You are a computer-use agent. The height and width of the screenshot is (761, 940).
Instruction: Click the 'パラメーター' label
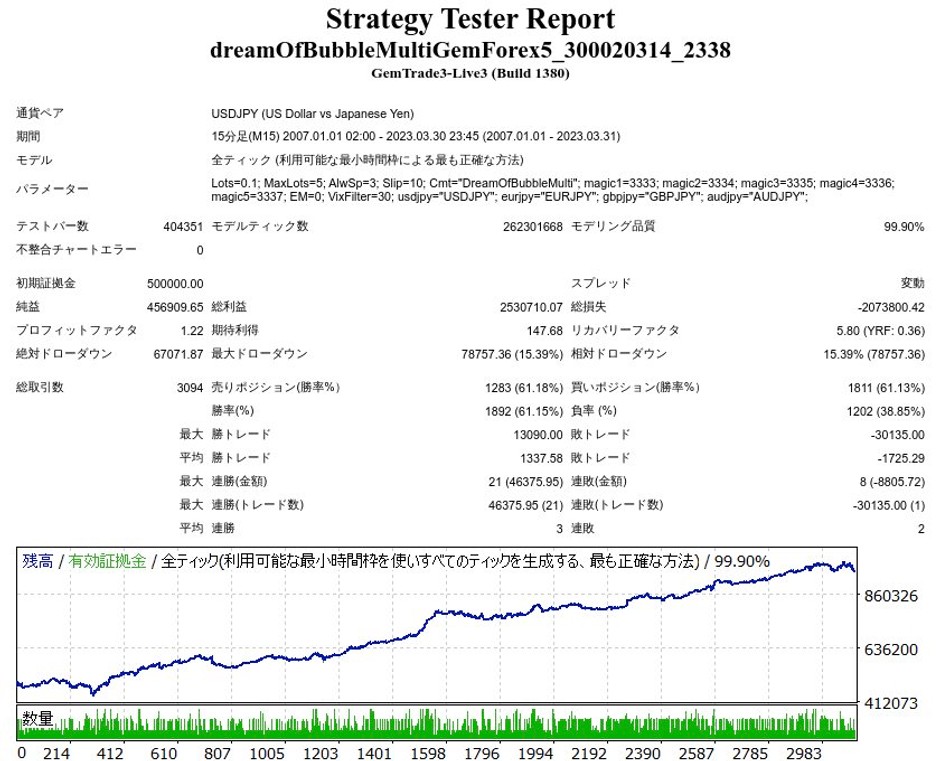tap(52, 190)
